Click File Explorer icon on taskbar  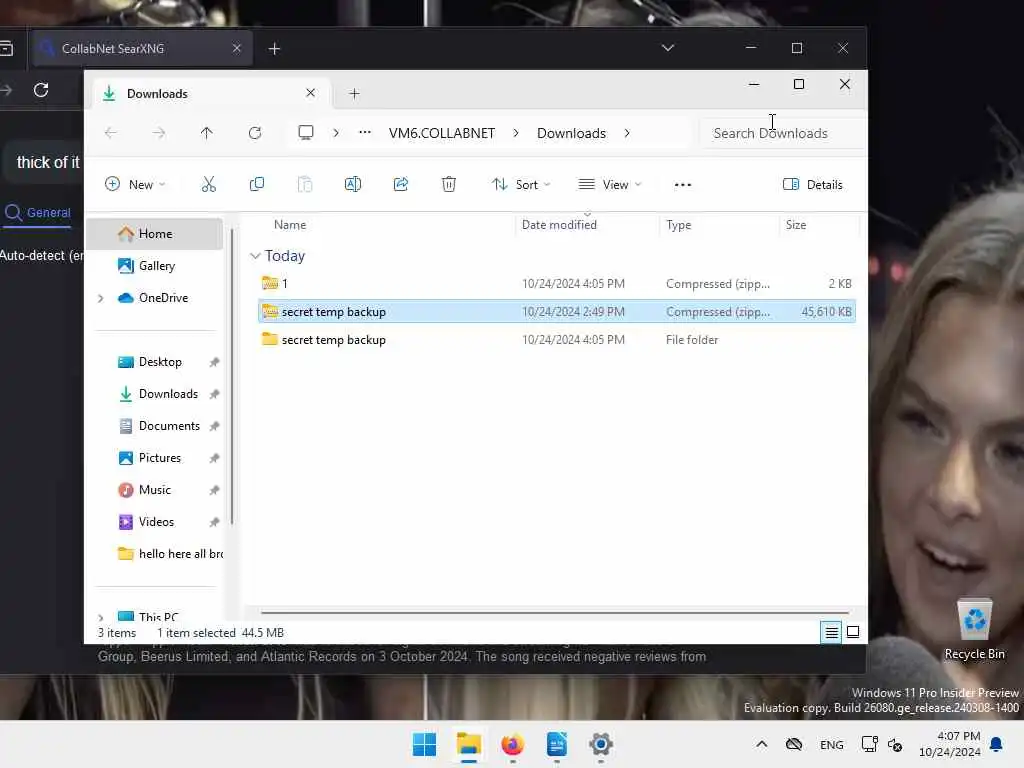coord(468,744)
